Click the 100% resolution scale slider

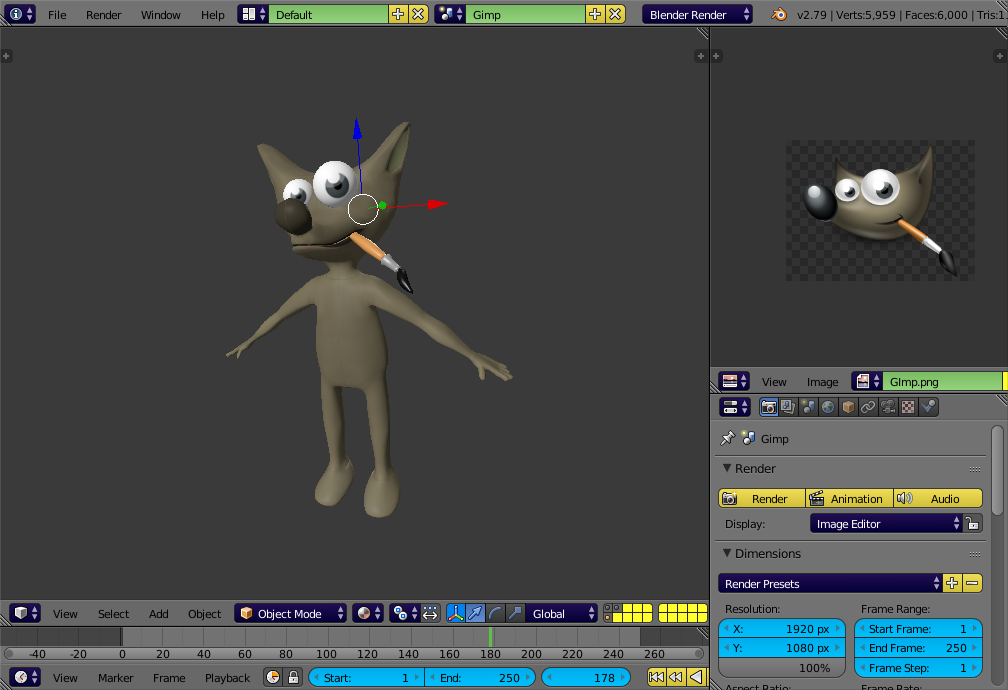pyautogui.click(x=782, y=667)
